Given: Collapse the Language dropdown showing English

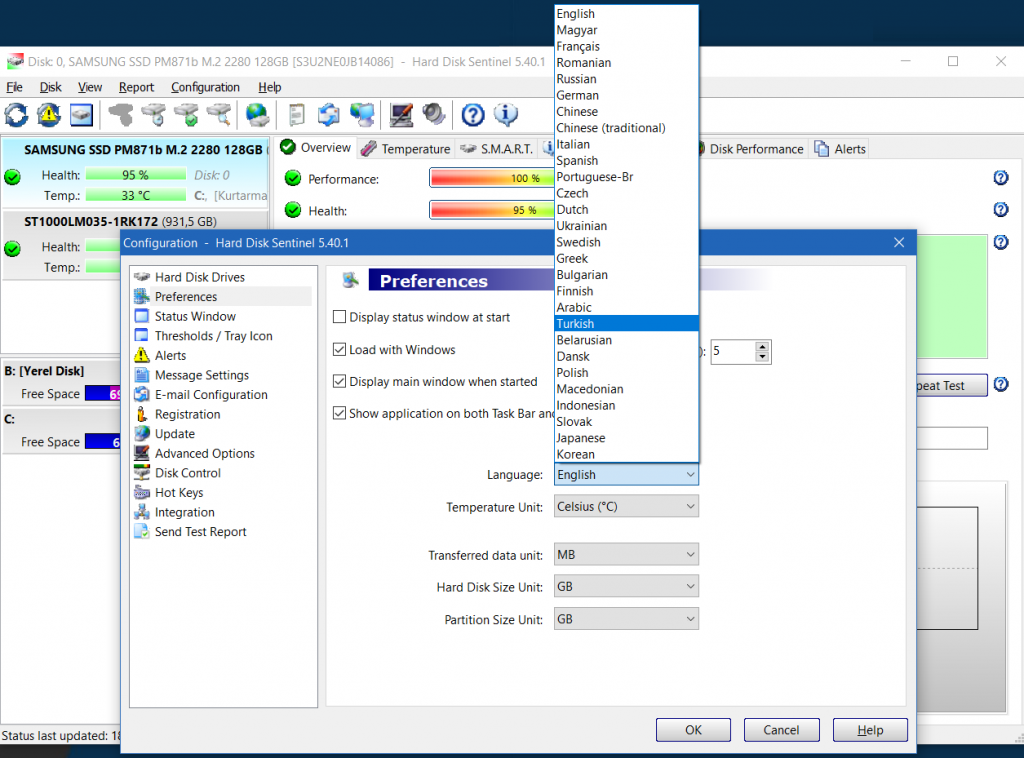Looking at the screenshot, I should click(626, 475).
